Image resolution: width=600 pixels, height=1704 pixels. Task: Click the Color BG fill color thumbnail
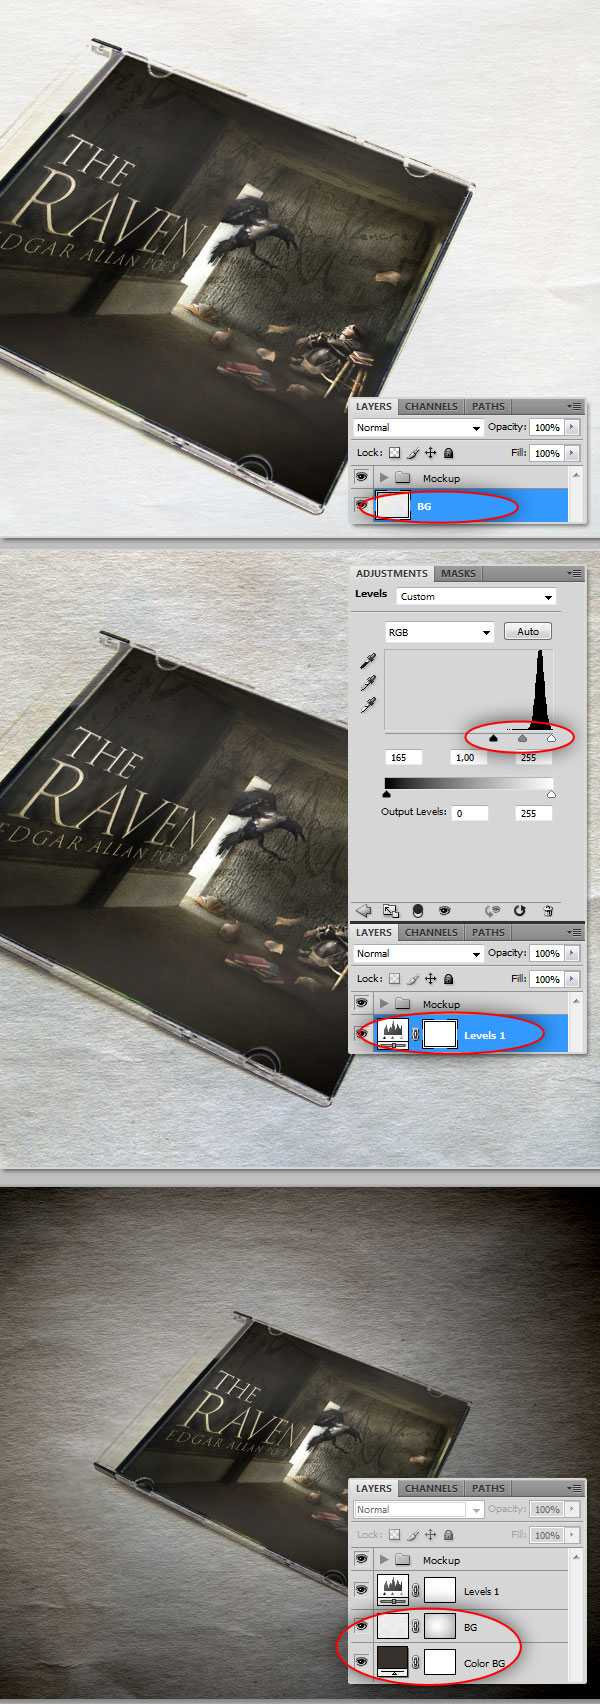point(392,1662)
